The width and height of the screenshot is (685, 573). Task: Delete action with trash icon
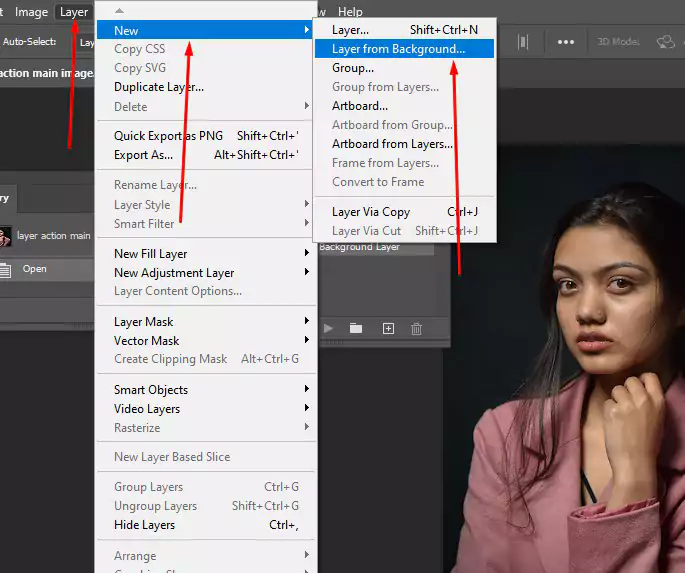tap(416, 328)
